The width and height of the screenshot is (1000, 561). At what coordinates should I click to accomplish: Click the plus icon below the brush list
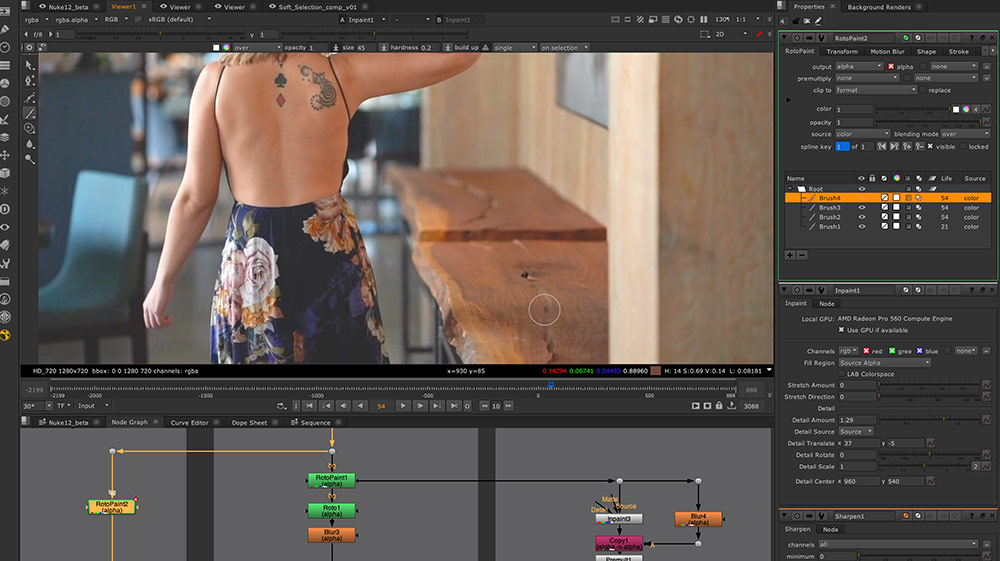click(x=790, y=255)
